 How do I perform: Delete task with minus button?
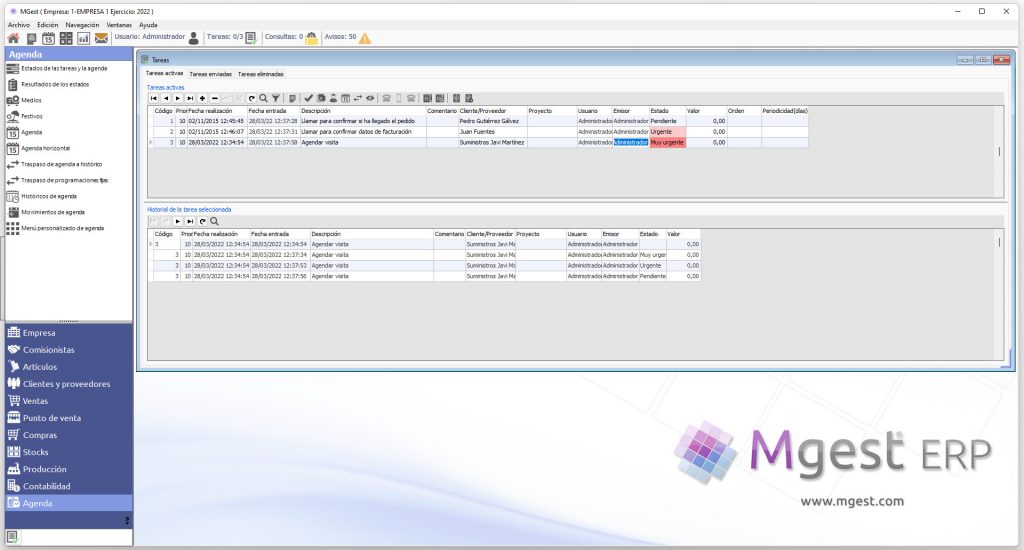[x=215, y=99]
